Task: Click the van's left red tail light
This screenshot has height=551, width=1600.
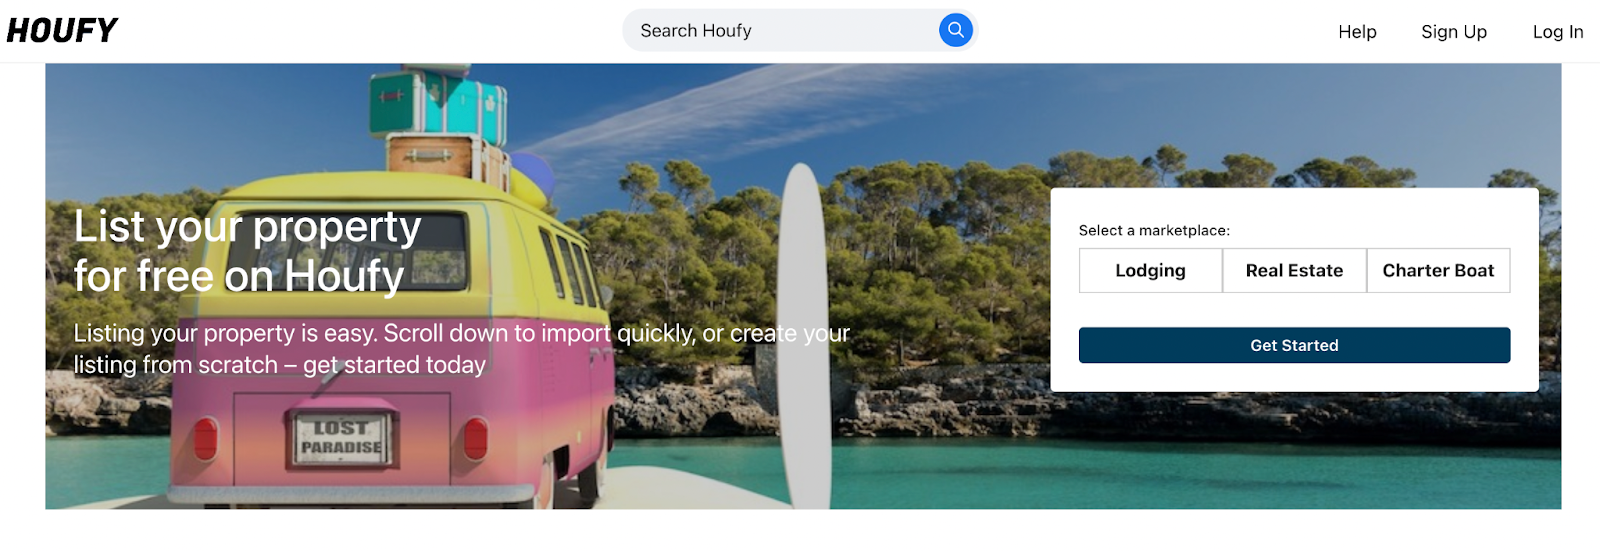Action: tap(205, 439)
